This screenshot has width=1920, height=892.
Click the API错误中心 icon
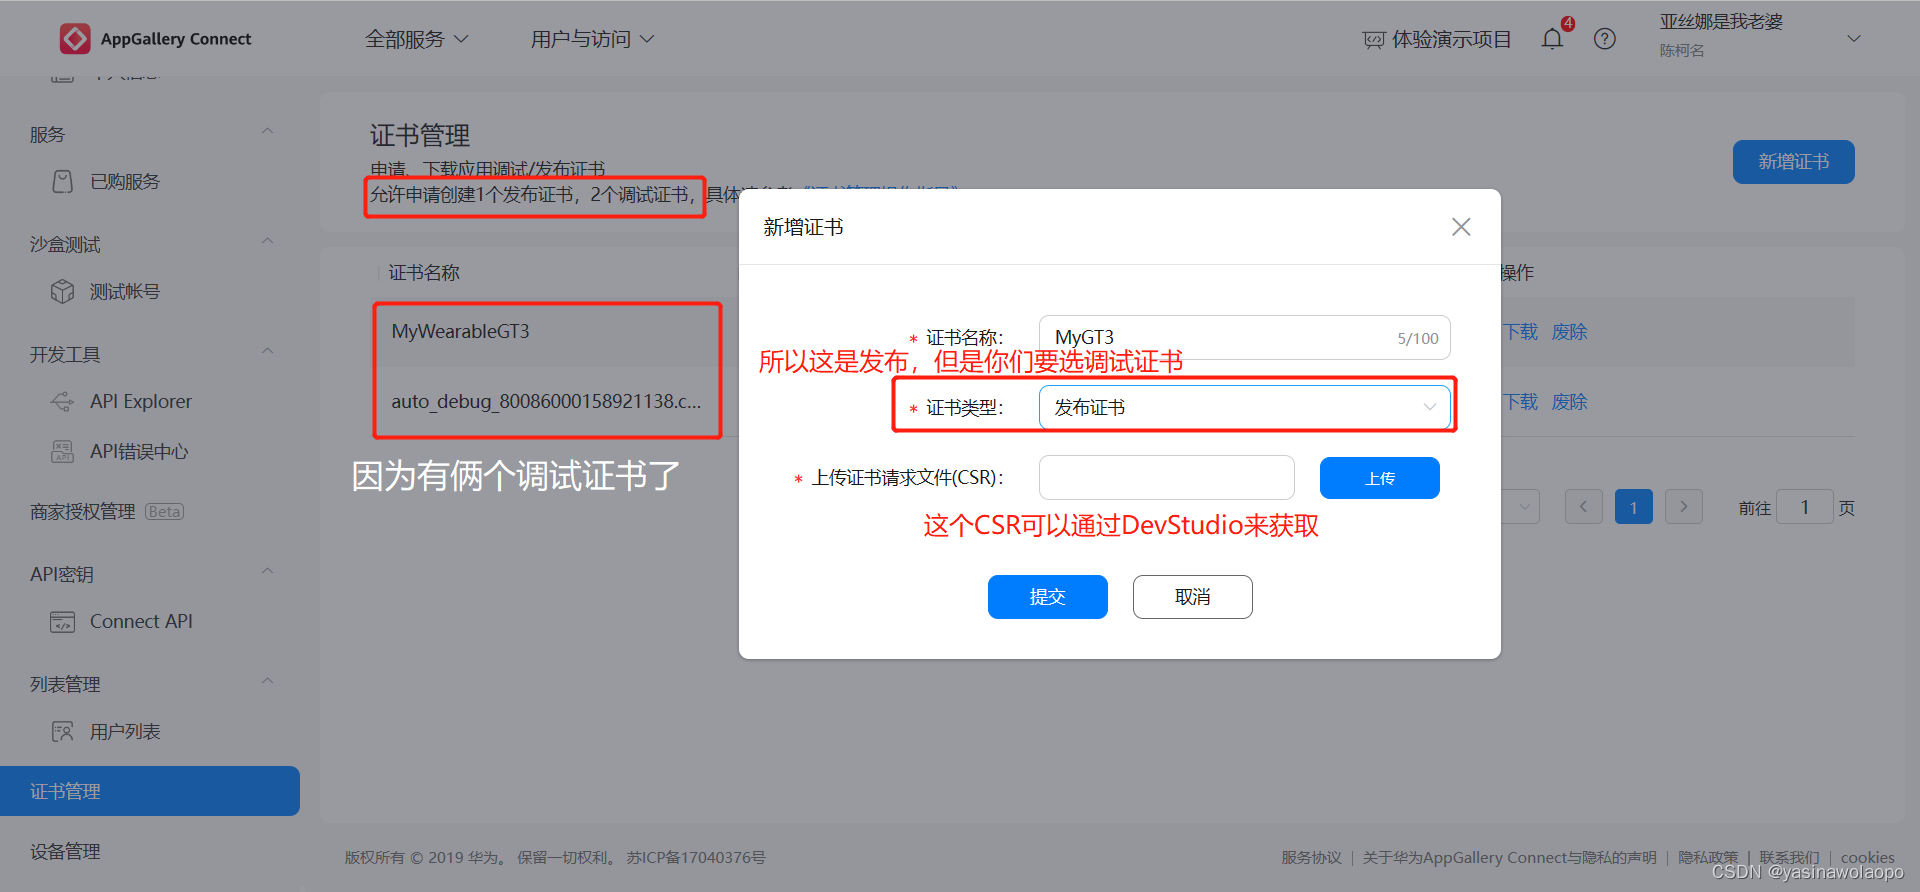click(63, 452)
